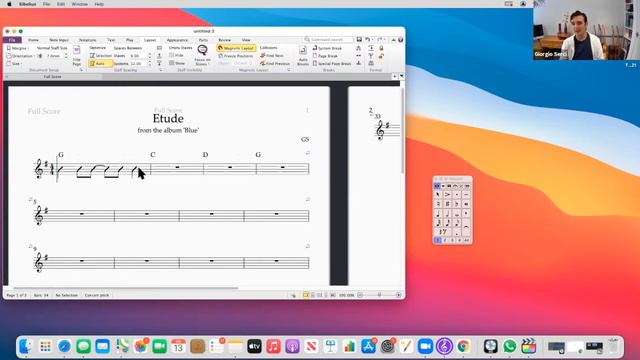Viewport: 640px width, 360px height.
Task: Hide empty staves
Action: click(x=177, y=56)
